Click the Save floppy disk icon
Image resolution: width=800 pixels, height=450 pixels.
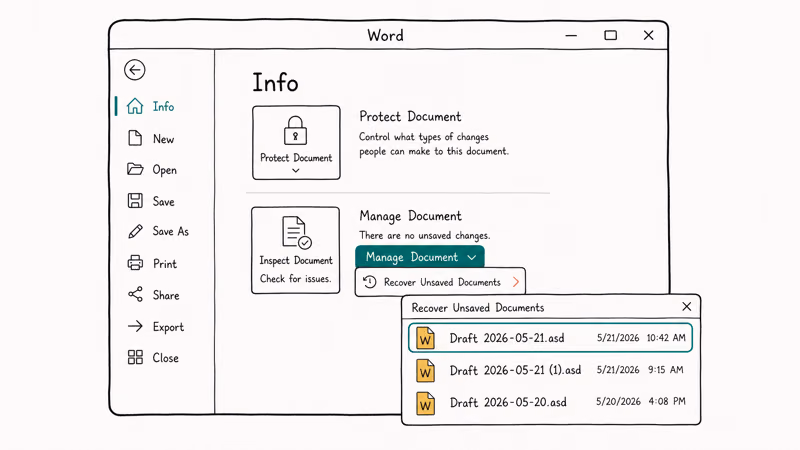click(135, 201)
